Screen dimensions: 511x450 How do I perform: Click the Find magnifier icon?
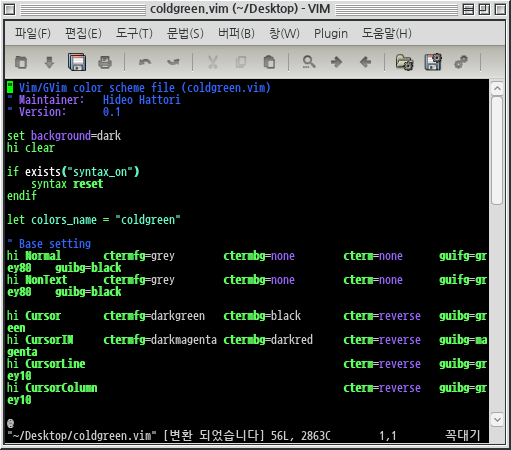[x=309, y=62]
